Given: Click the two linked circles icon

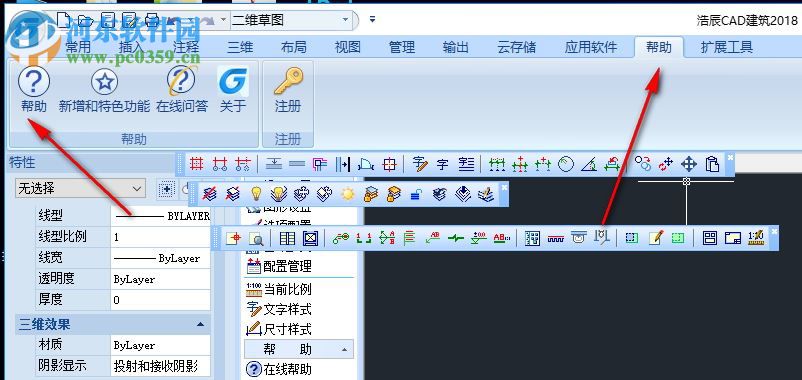Looking at the screenshot, I should click(x=643, y=165).
